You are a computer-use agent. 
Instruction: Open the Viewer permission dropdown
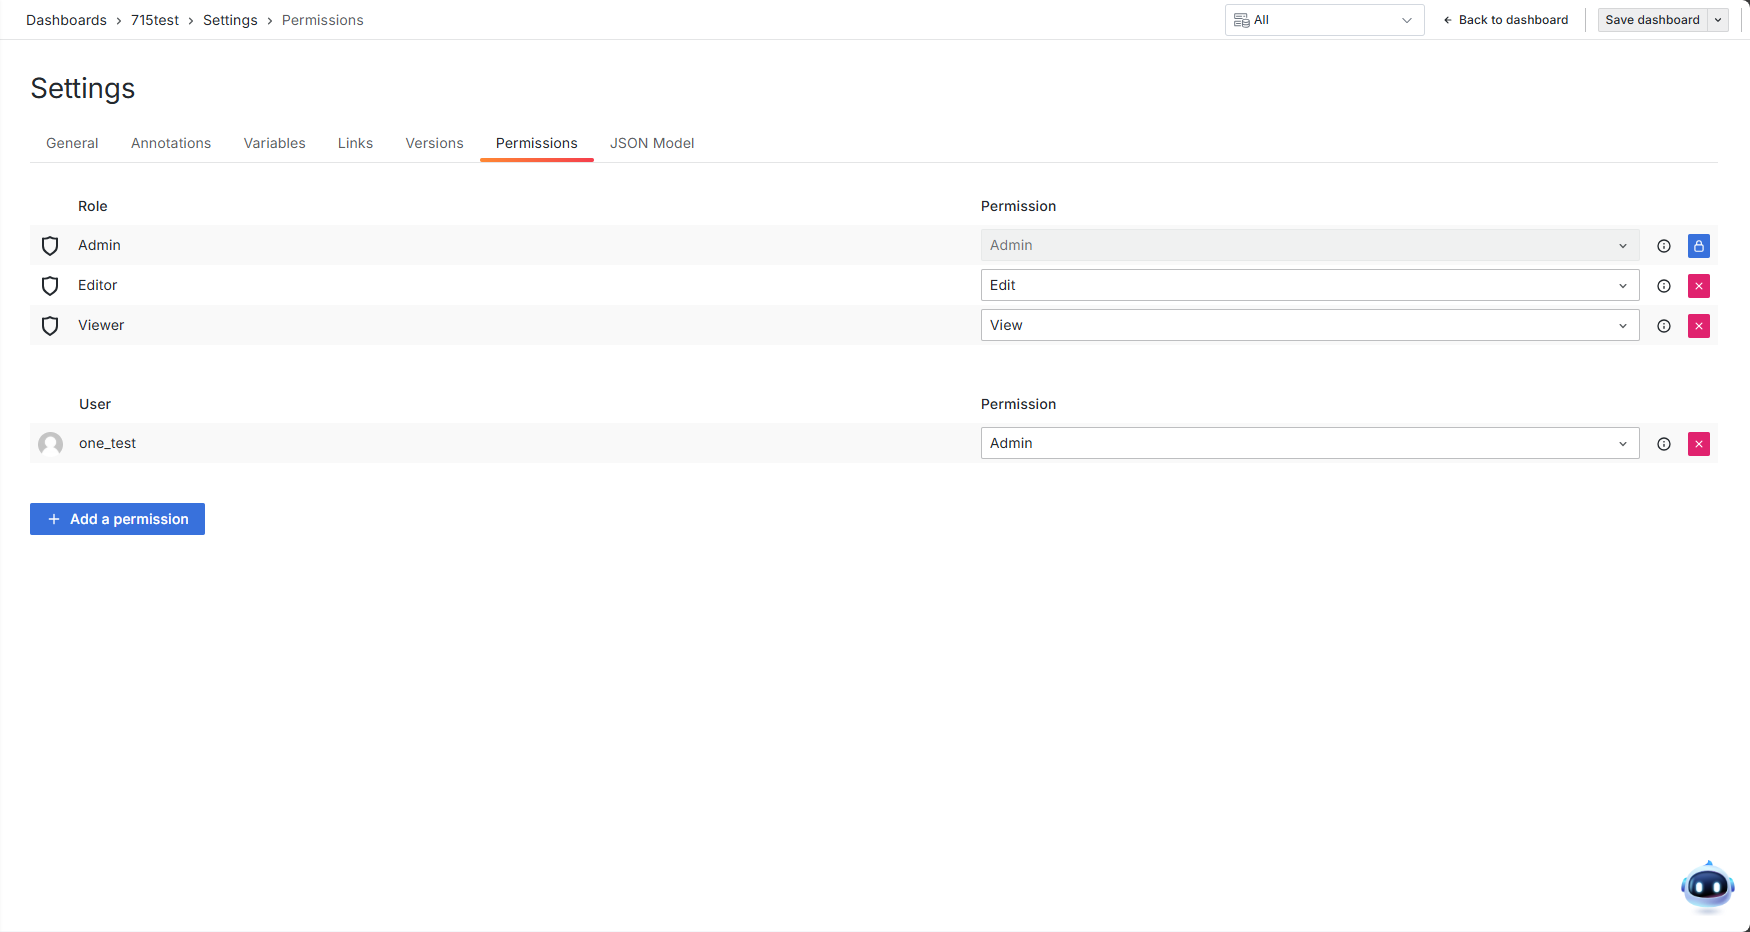(x=1309, y=326)
